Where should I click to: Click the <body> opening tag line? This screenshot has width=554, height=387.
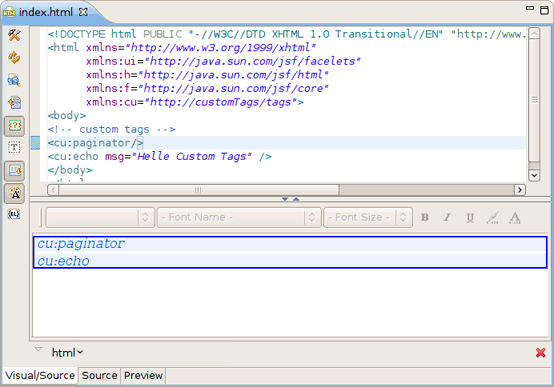tap(67, 116)
